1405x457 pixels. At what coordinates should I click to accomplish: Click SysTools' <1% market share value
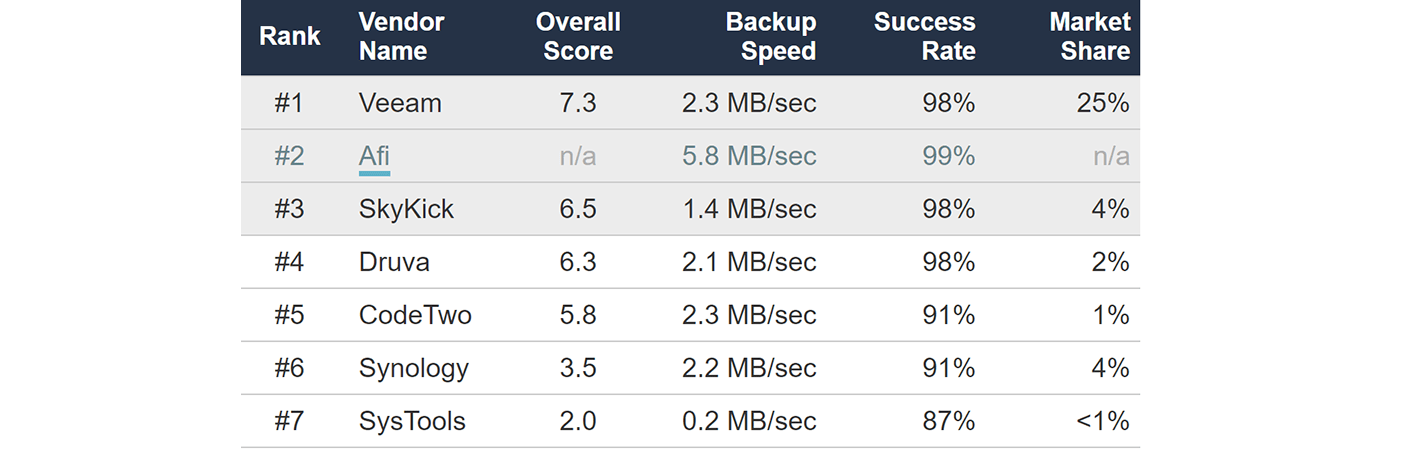1102,421
